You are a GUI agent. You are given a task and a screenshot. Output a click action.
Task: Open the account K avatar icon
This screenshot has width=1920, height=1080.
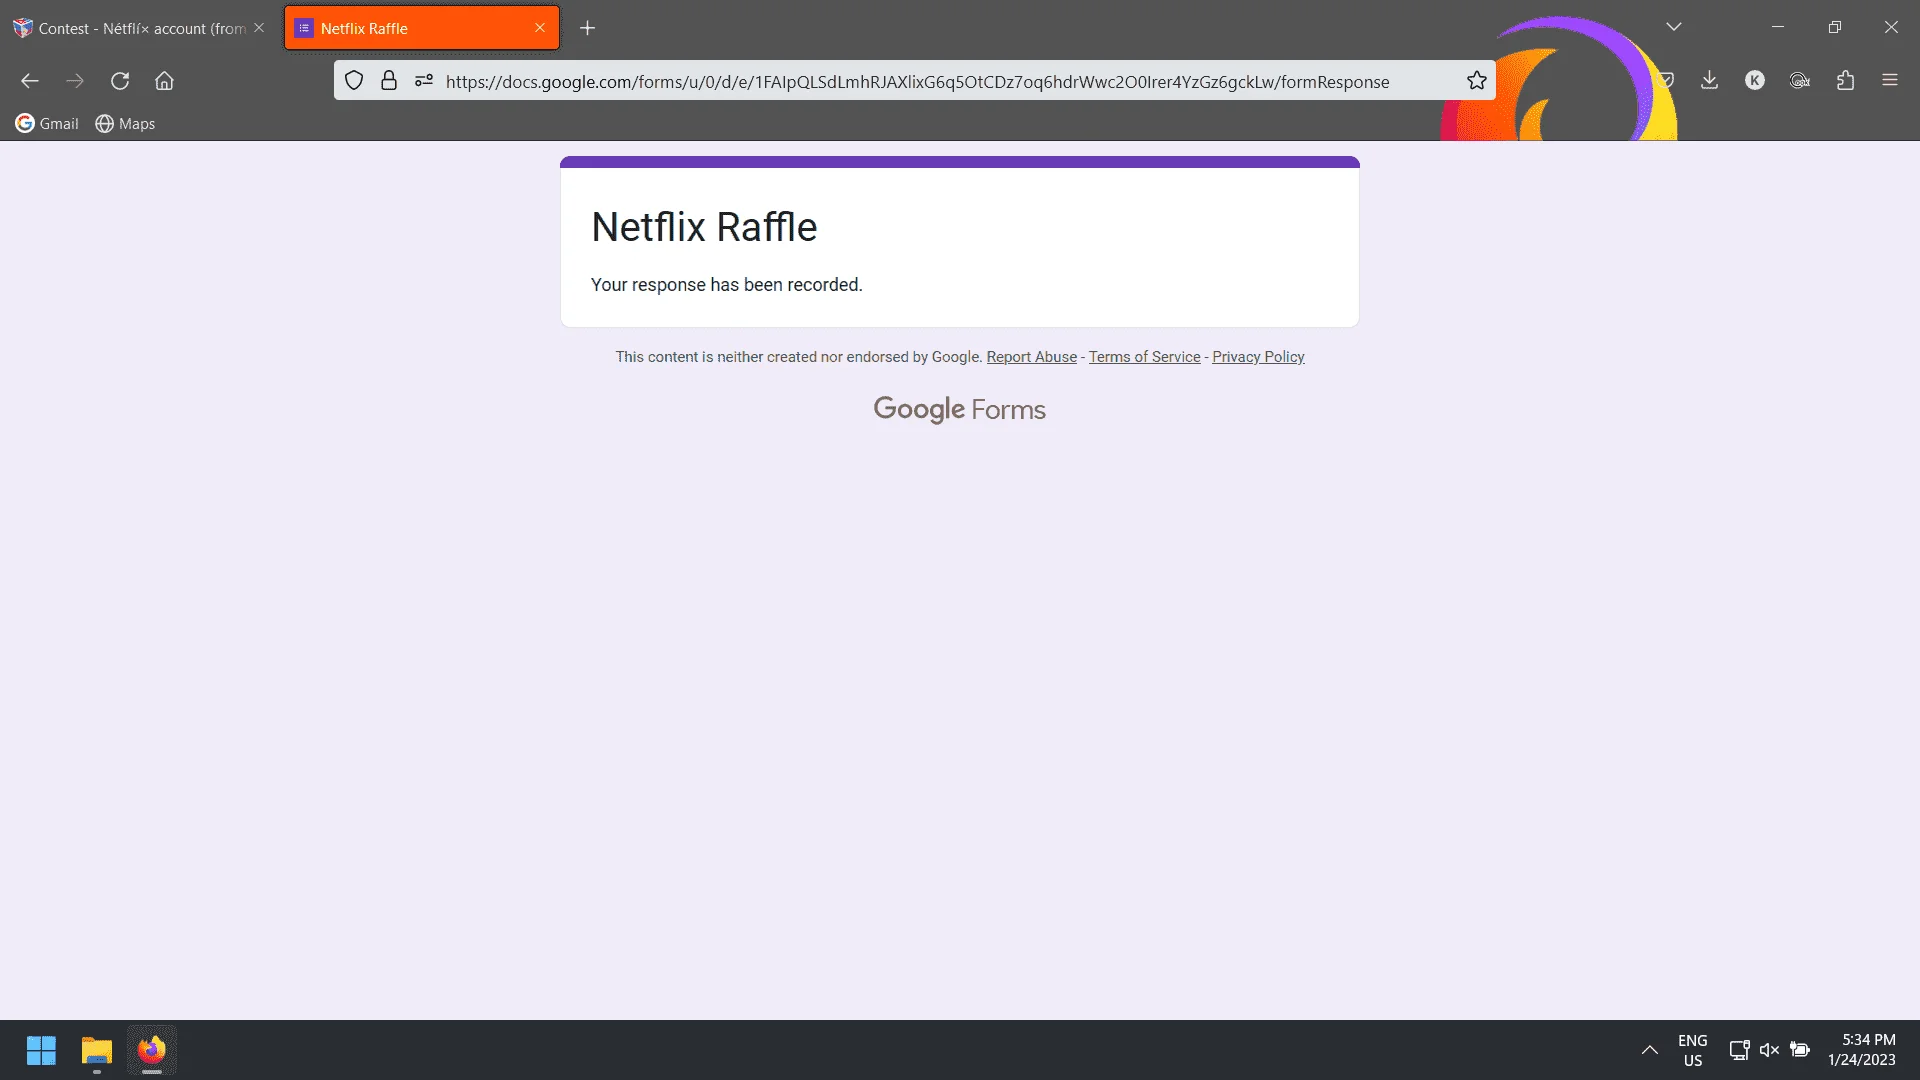click(1755, 81)
